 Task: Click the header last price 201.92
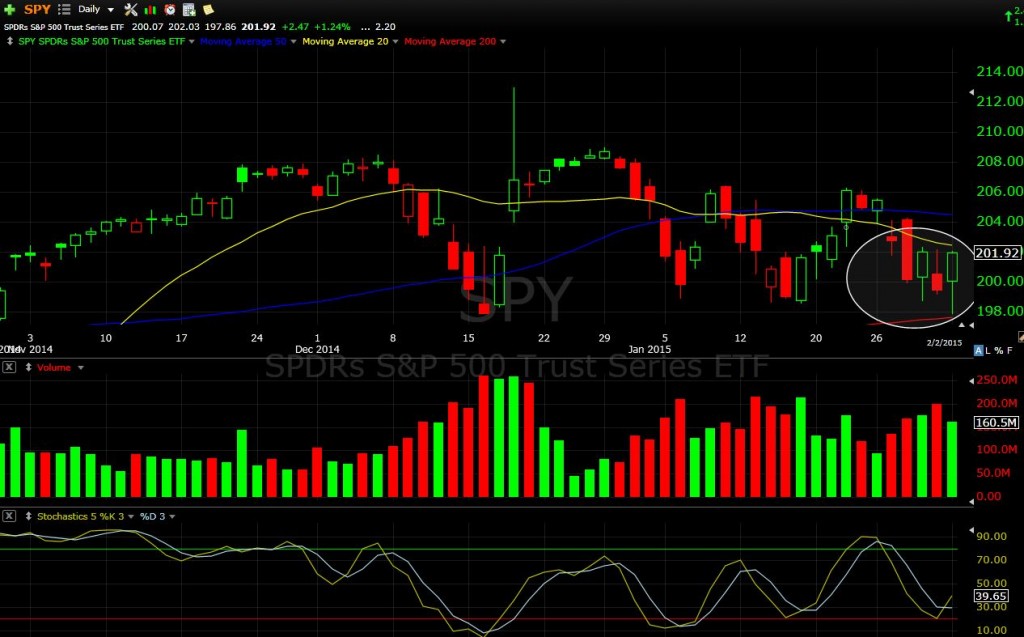point(259,27)
